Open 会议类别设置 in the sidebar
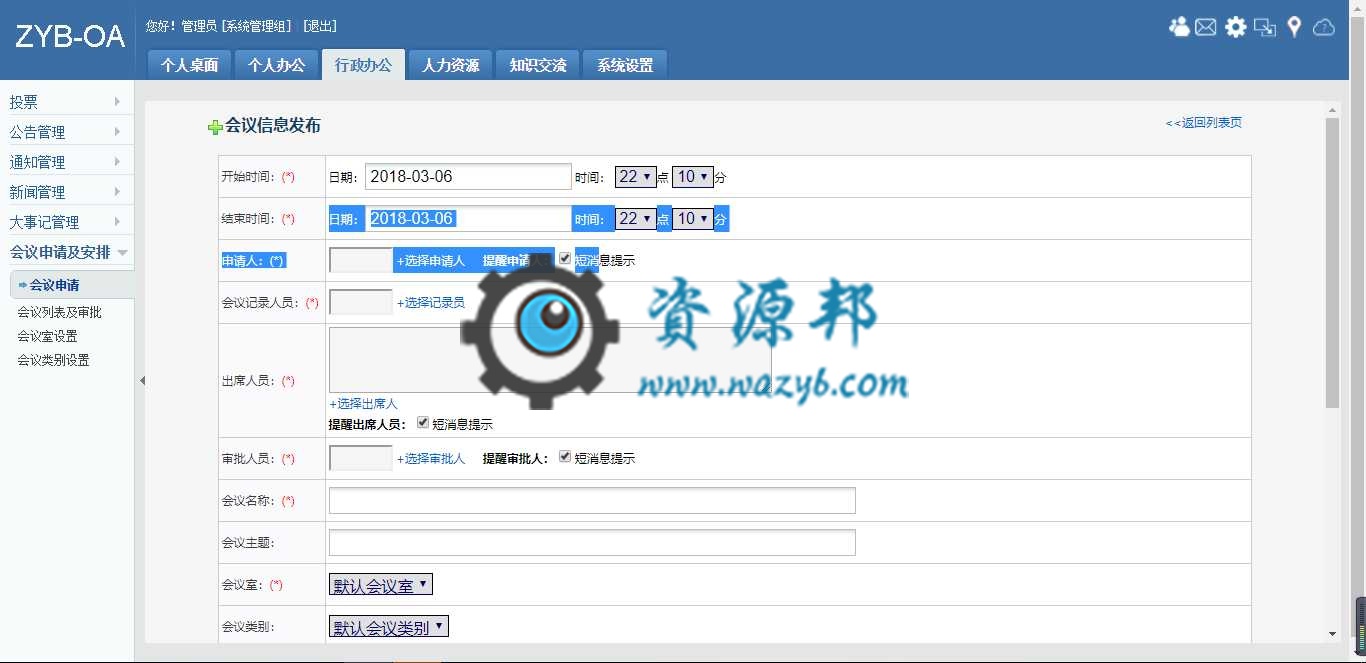 coord(53,360)
